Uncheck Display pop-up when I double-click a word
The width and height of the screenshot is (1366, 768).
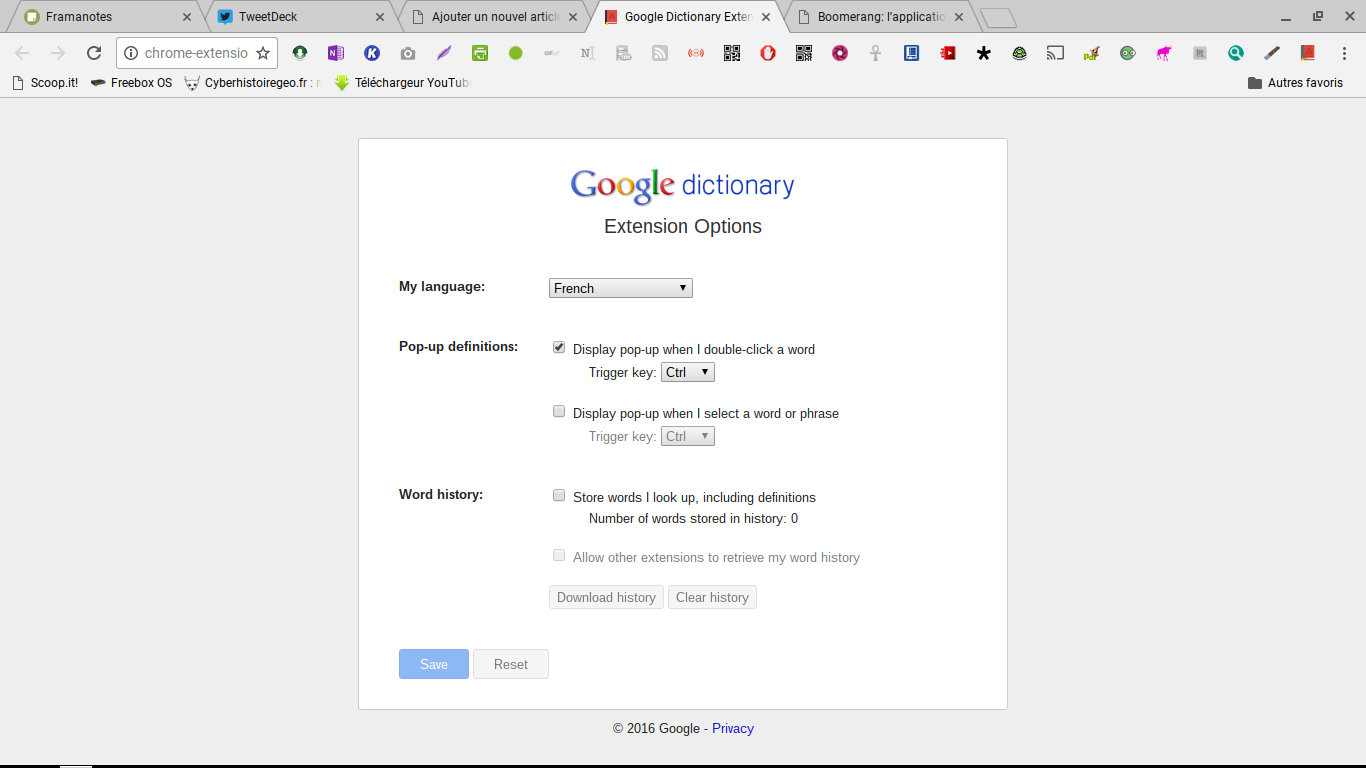(559, 348)
